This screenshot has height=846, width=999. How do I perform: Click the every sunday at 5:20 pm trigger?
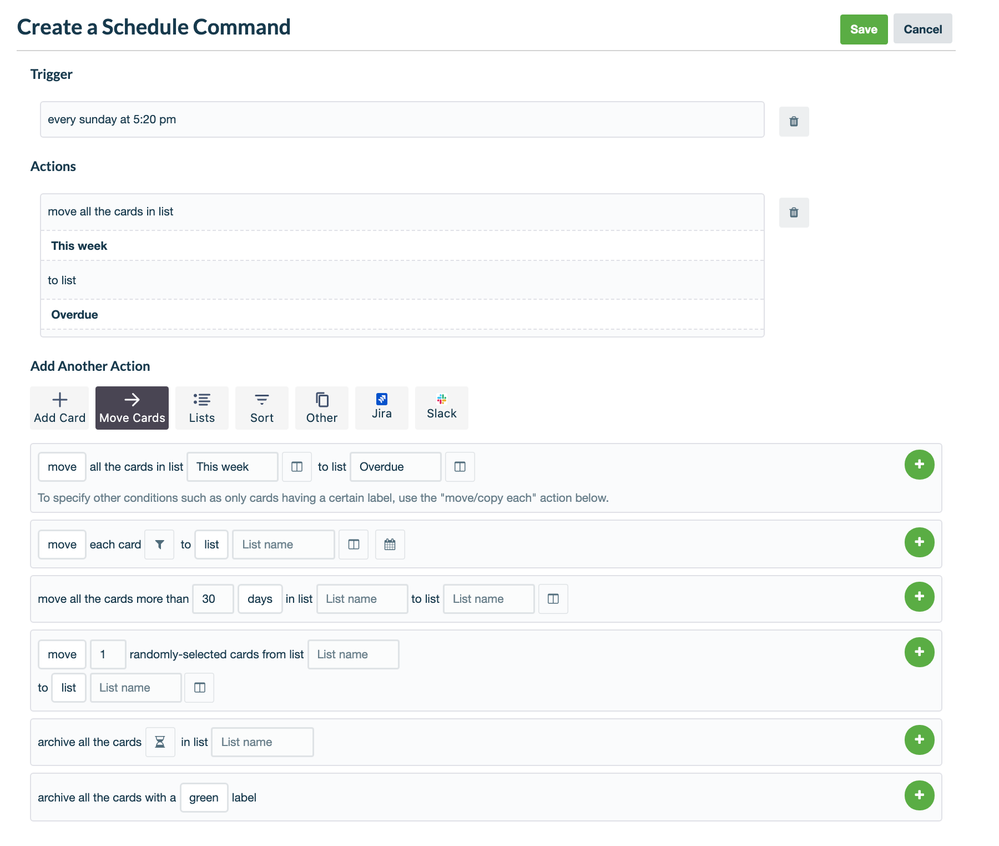[402, 119]
